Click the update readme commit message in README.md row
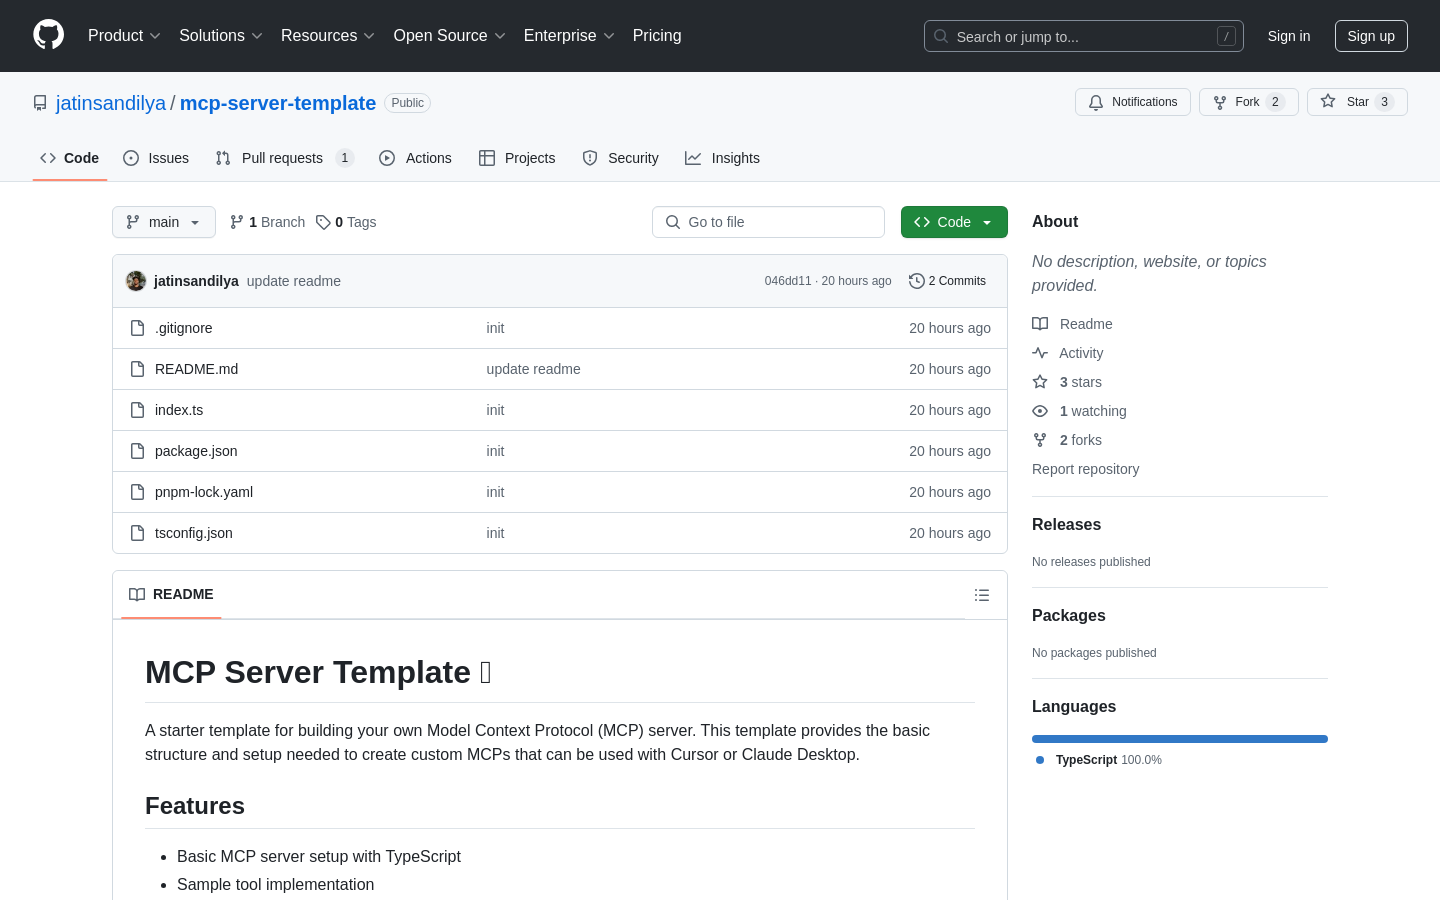 point(533,369)
